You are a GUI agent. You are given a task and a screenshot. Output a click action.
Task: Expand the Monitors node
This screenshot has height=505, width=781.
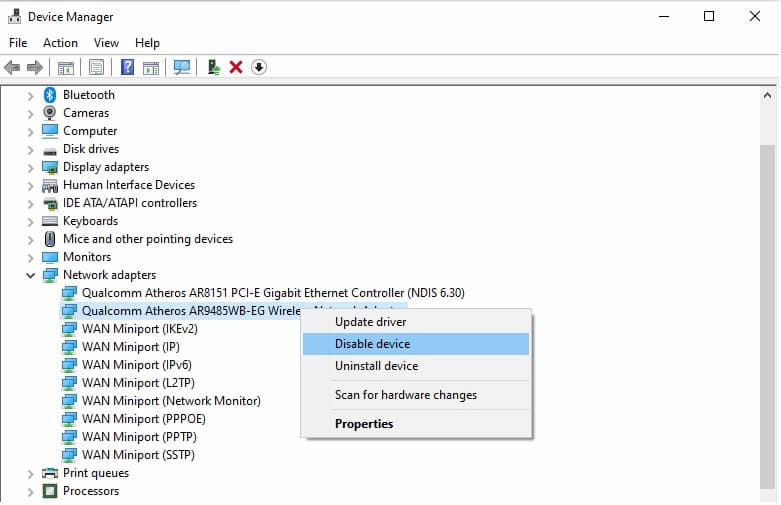pyautogui.click(x=30, y=258)
